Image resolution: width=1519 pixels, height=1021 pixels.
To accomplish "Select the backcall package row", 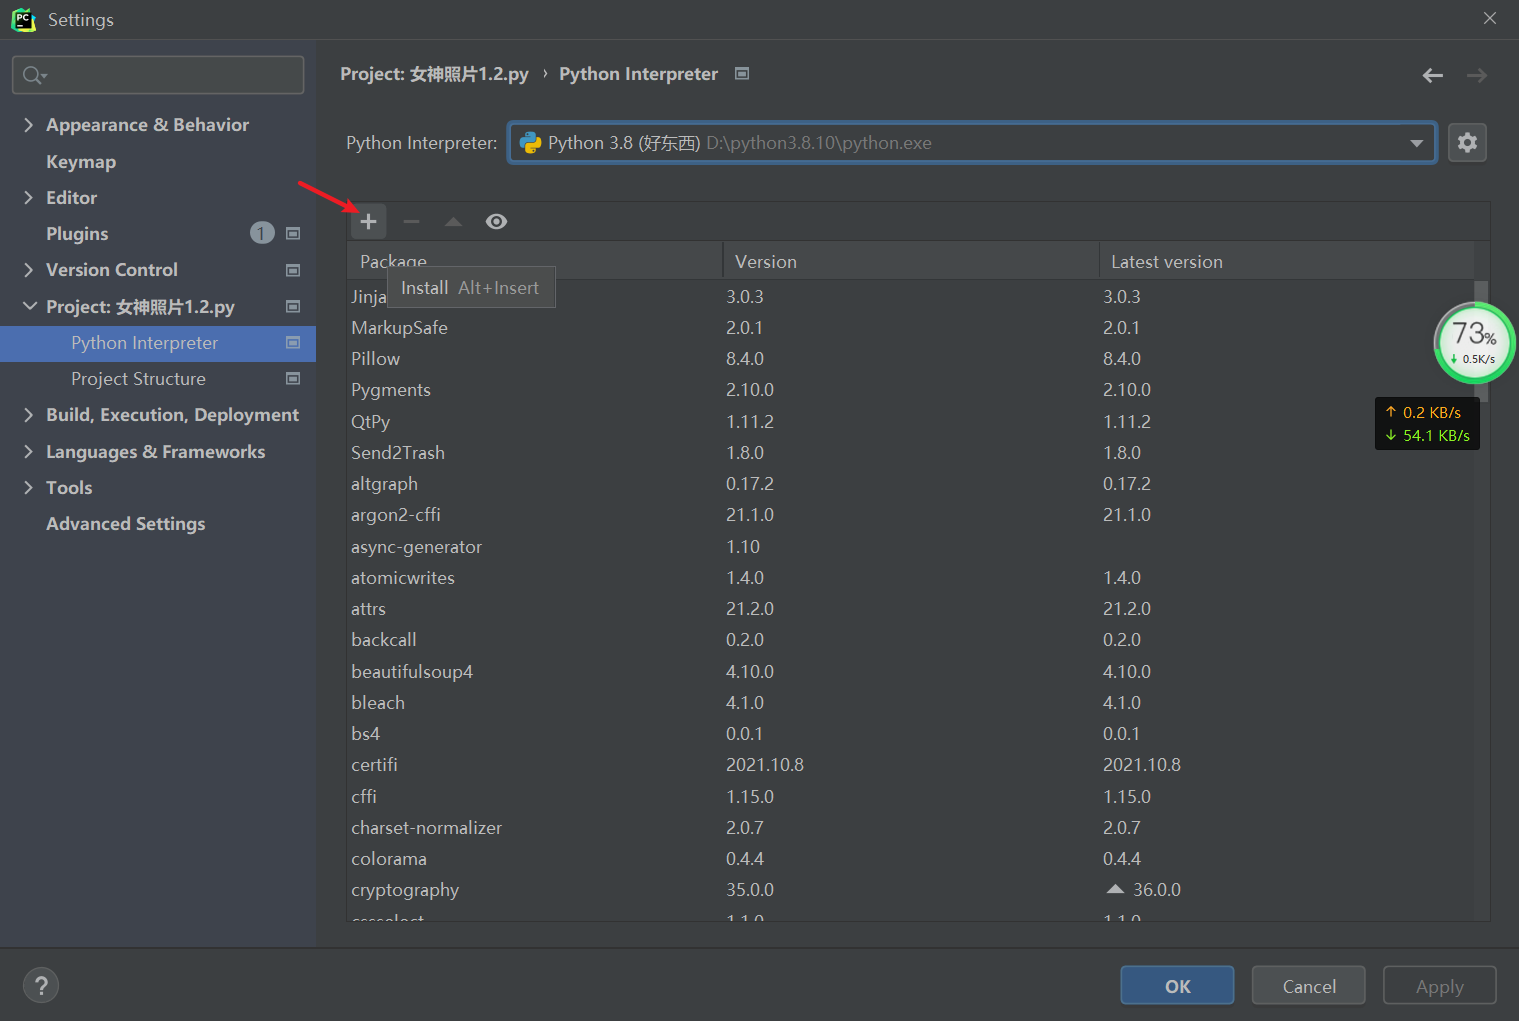I will (910, 640).
